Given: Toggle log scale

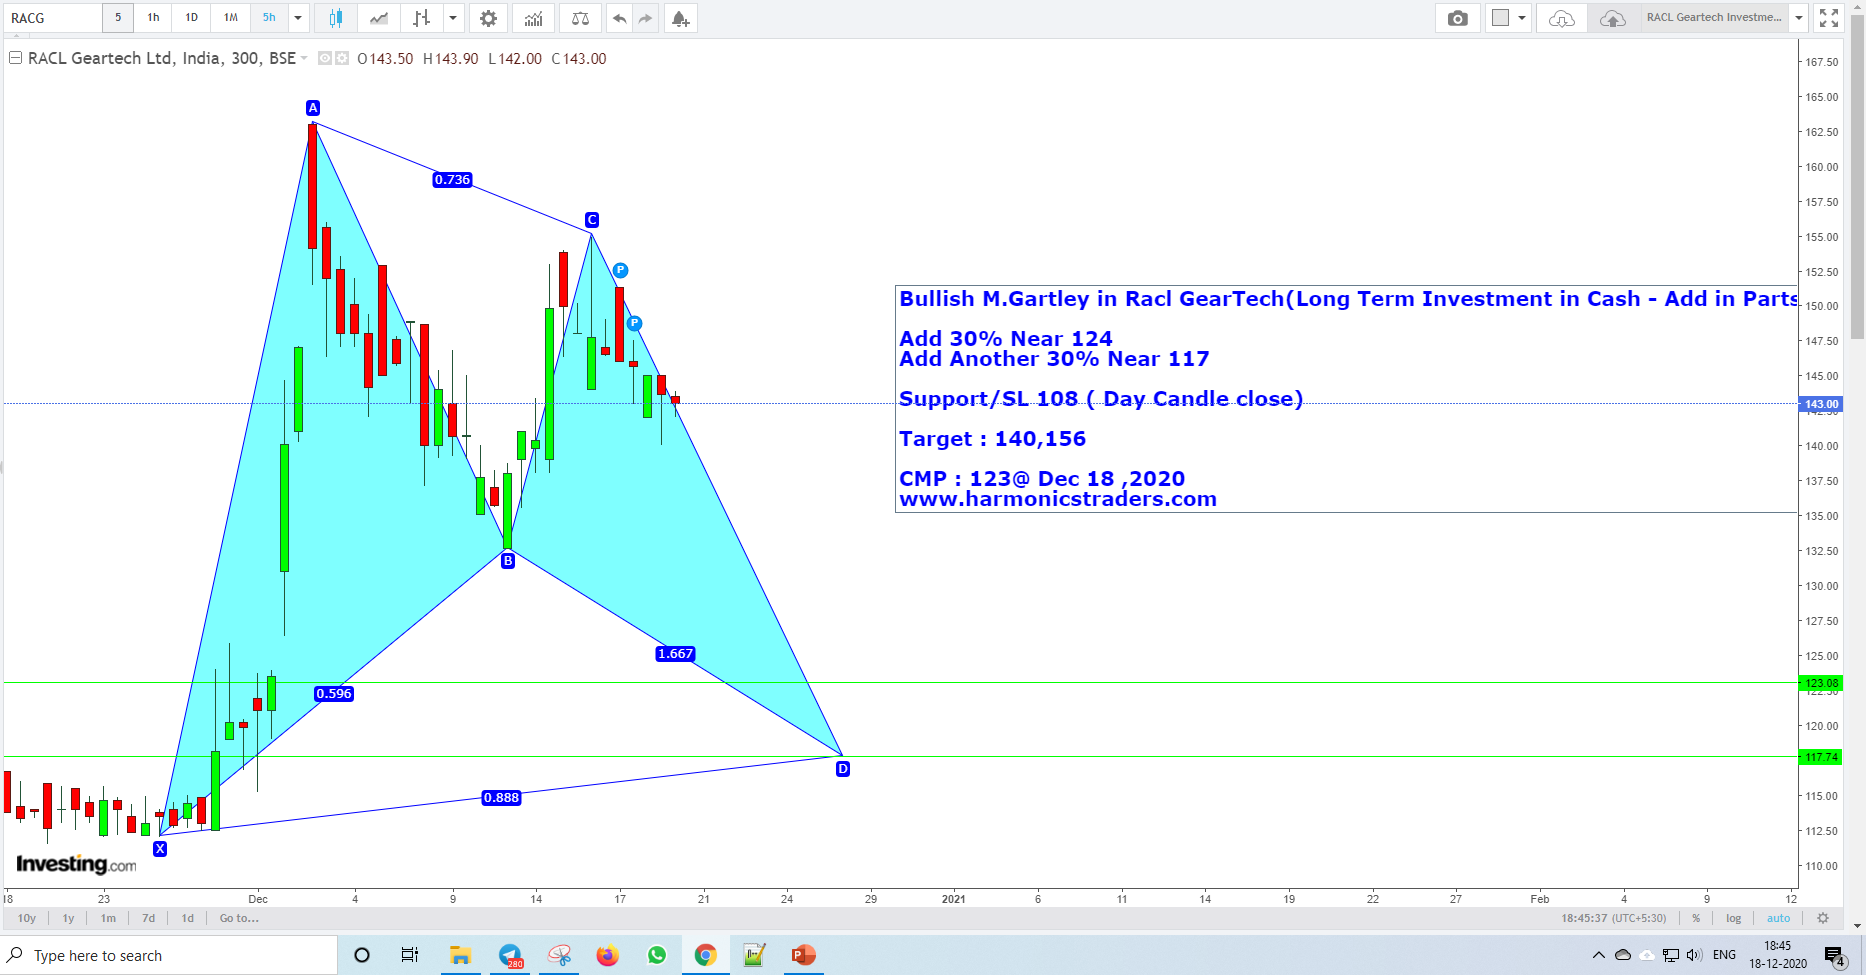Looking at the screenshot, I should [1734, 918].
